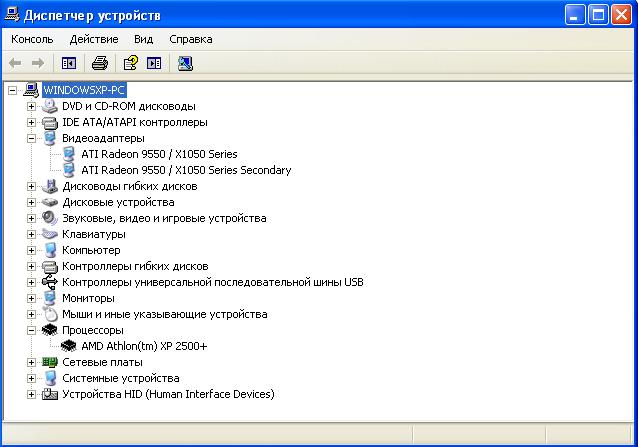Expand the Дисковые устройства node
This screenshot has height=447, width=638.
tap(31, 202)
